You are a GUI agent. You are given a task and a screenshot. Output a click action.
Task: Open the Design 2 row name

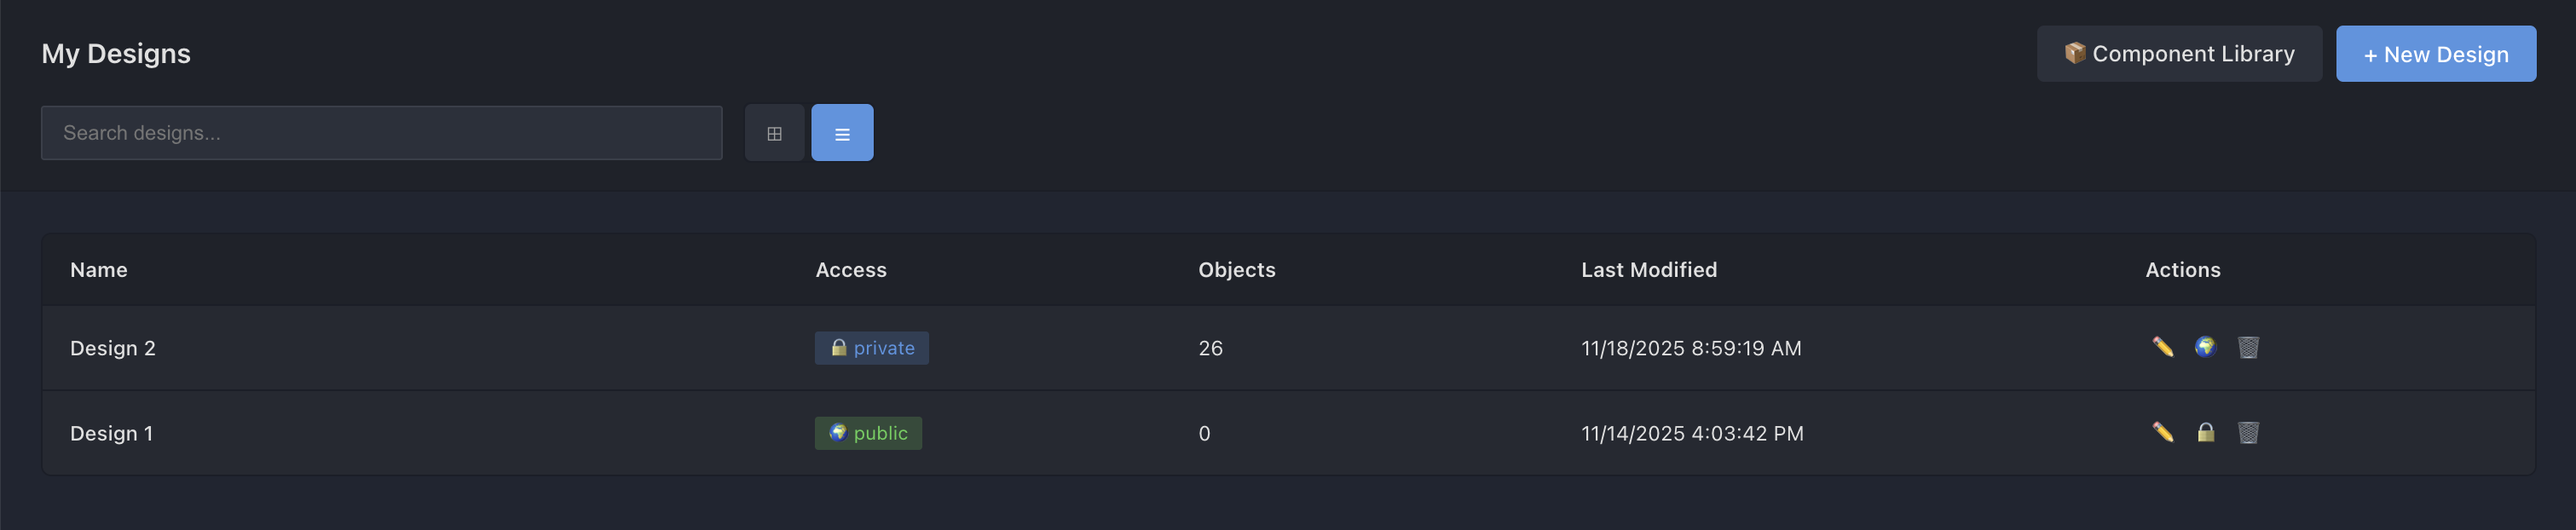pos(113,348)
